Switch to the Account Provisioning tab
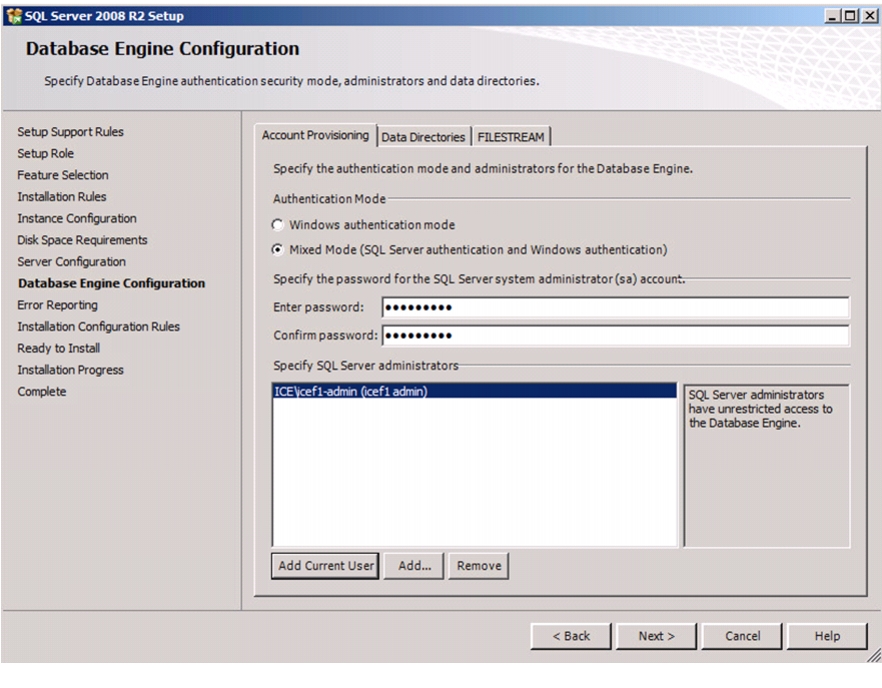This screenshot has height=688, width=882. tap(315, 136)
